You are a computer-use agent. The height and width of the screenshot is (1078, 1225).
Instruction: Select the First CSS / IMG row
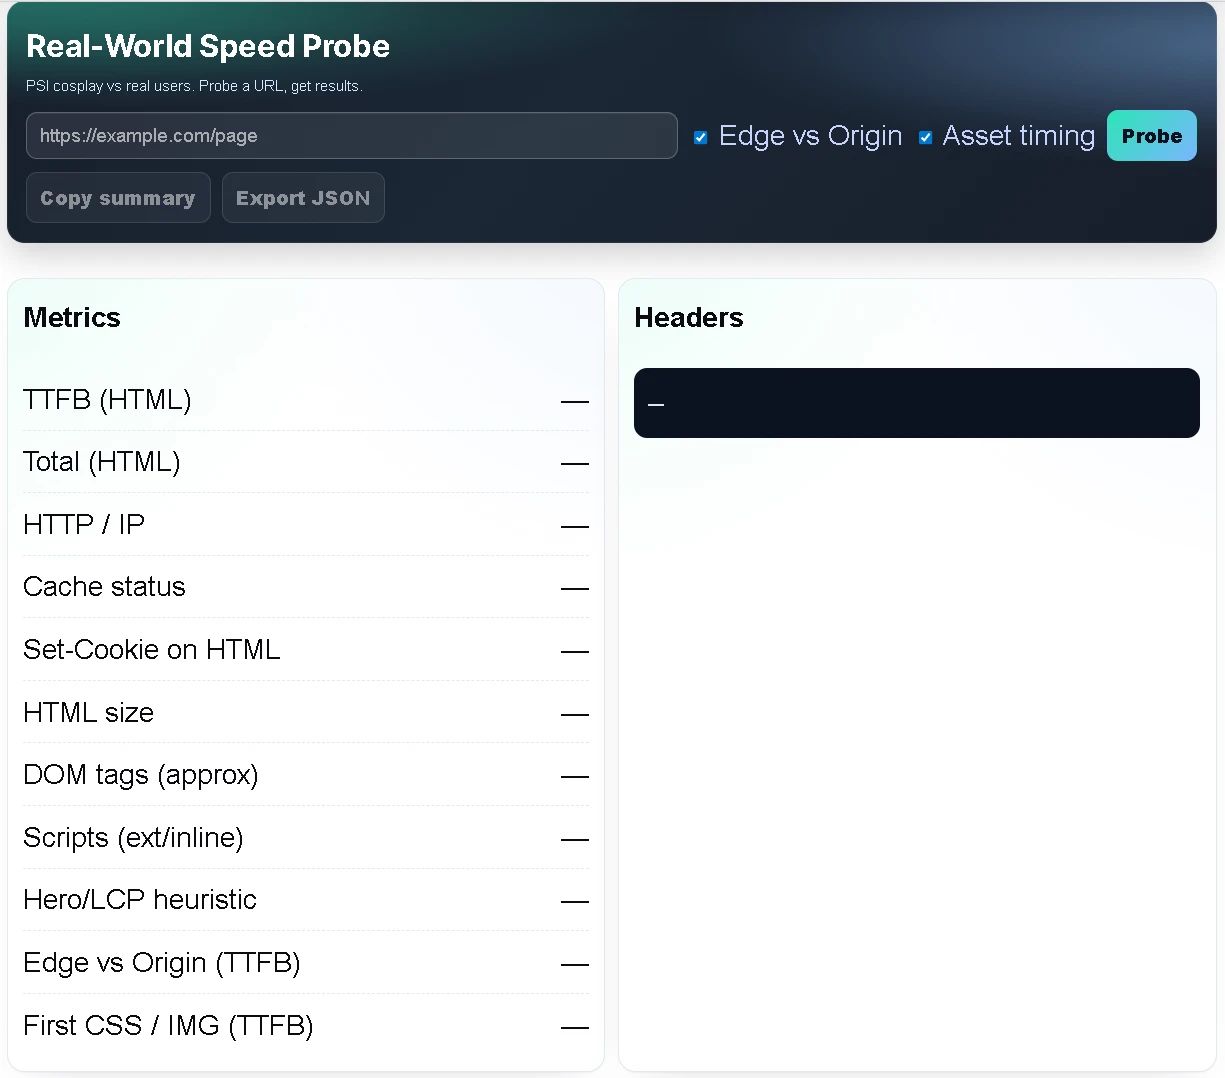click(x=305, y=1026)
